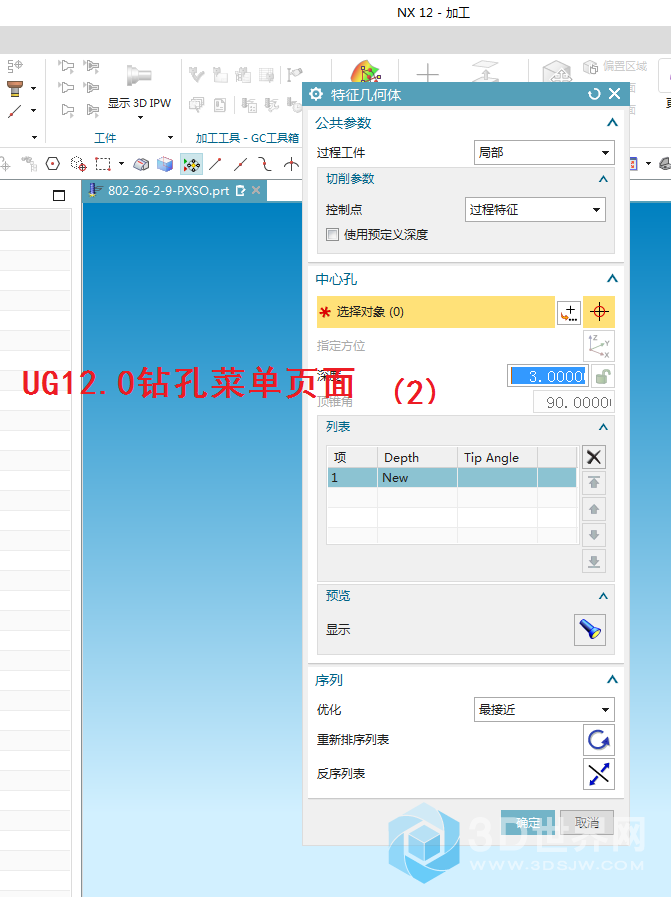The image size is (671, 897).
Task: Click the move-up arrow icon beside the list
Action: pyautogui.click(x=594, y=509)
